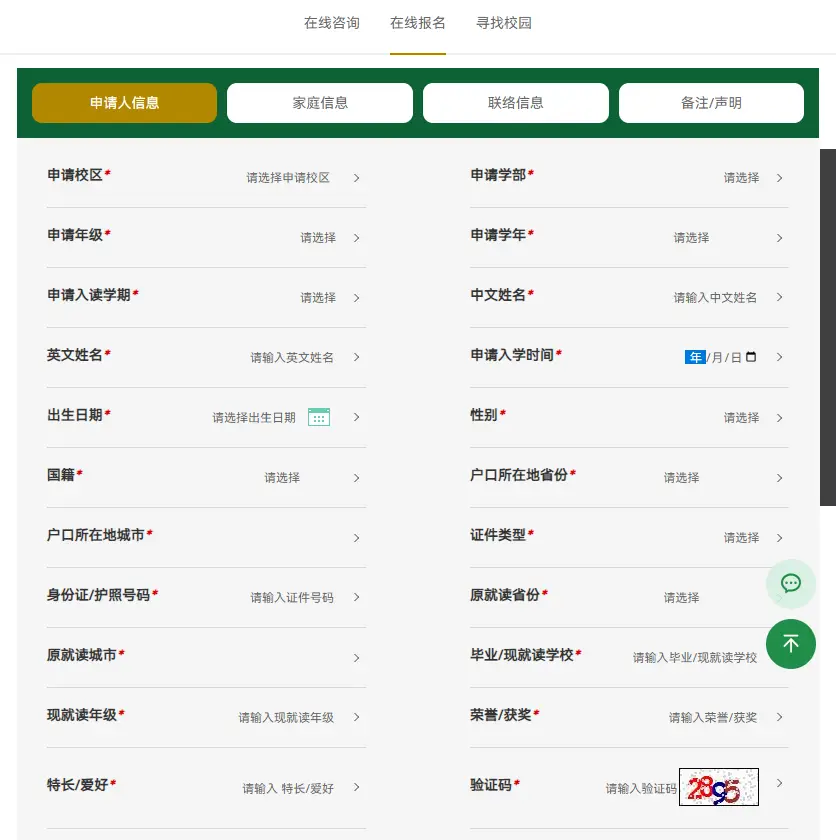The image size is (836, 840).
Task: Click the chevron arrow in 身份证/护照号码 row
Action: [x=357, y=597]
